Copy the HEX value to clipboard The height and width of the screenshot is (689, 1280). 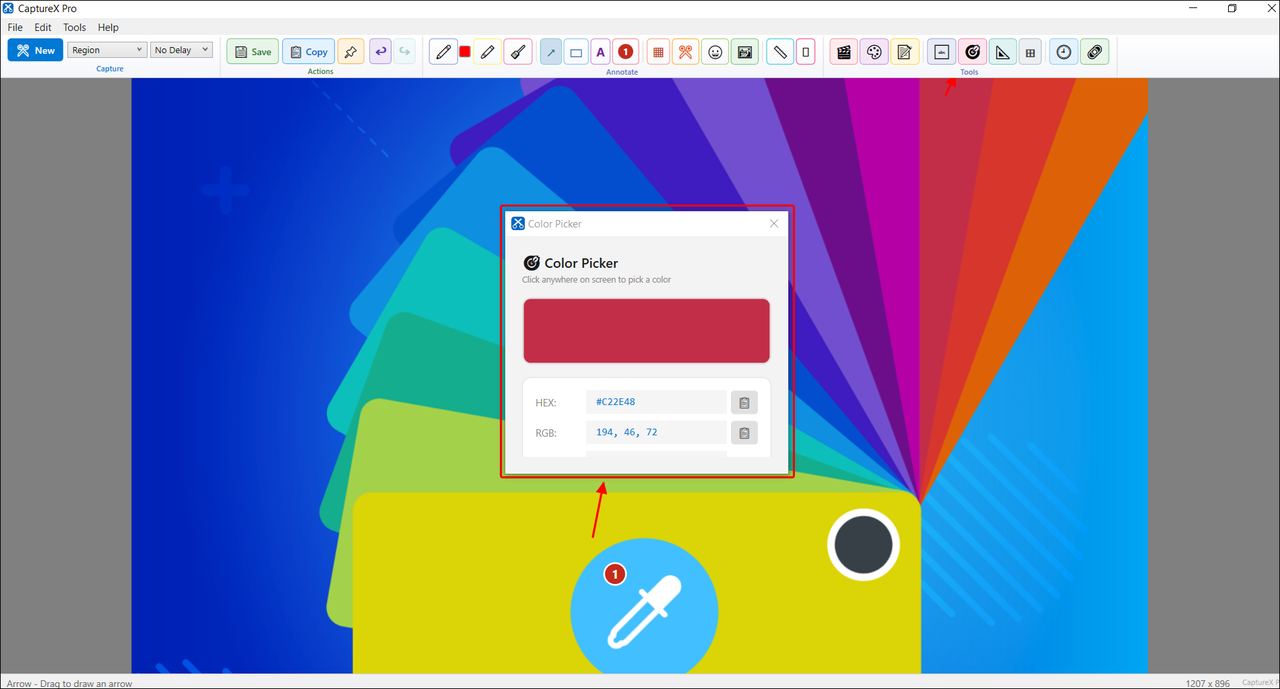pyautogui.click(x=744, y=403)
